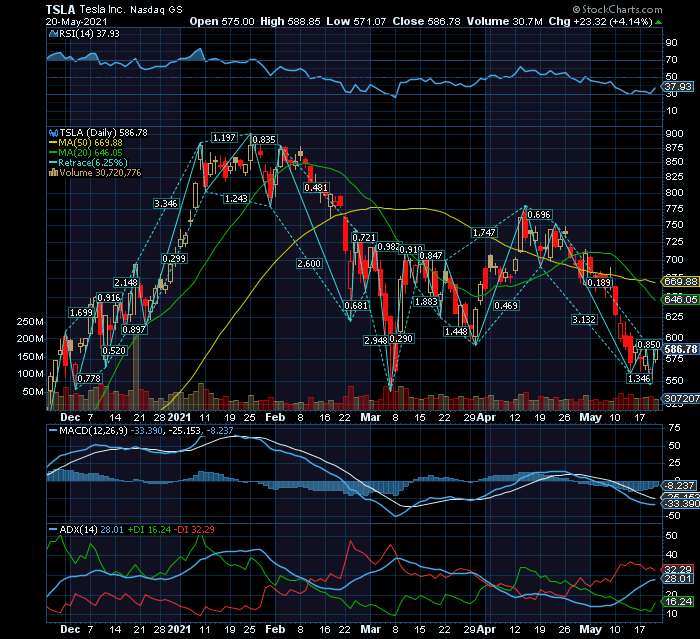Screen dimensions: 700x639
Task: Click the 0.299 retrace label
Action: pyautogui.click(x=174, y=259)
